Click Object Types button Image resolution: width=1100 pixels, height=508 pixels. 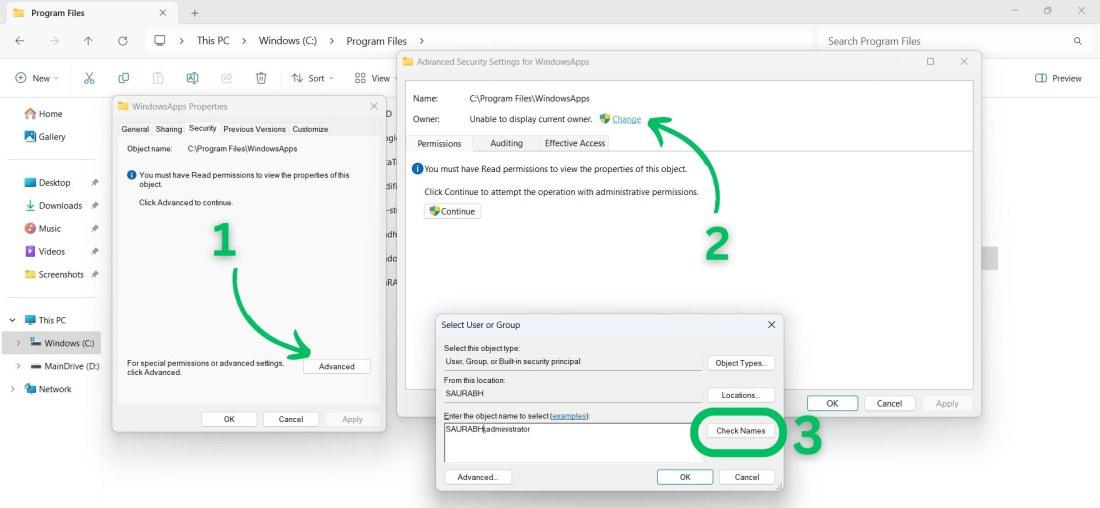[741, 363]
